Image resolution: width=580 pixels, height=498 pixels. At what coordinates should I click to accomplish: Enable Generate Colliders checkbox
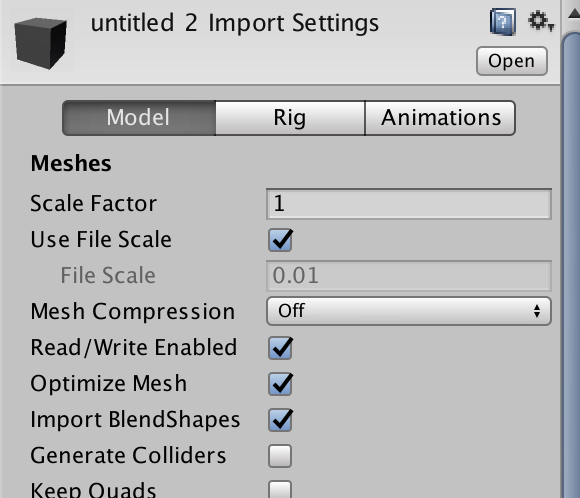coord(280,456)
